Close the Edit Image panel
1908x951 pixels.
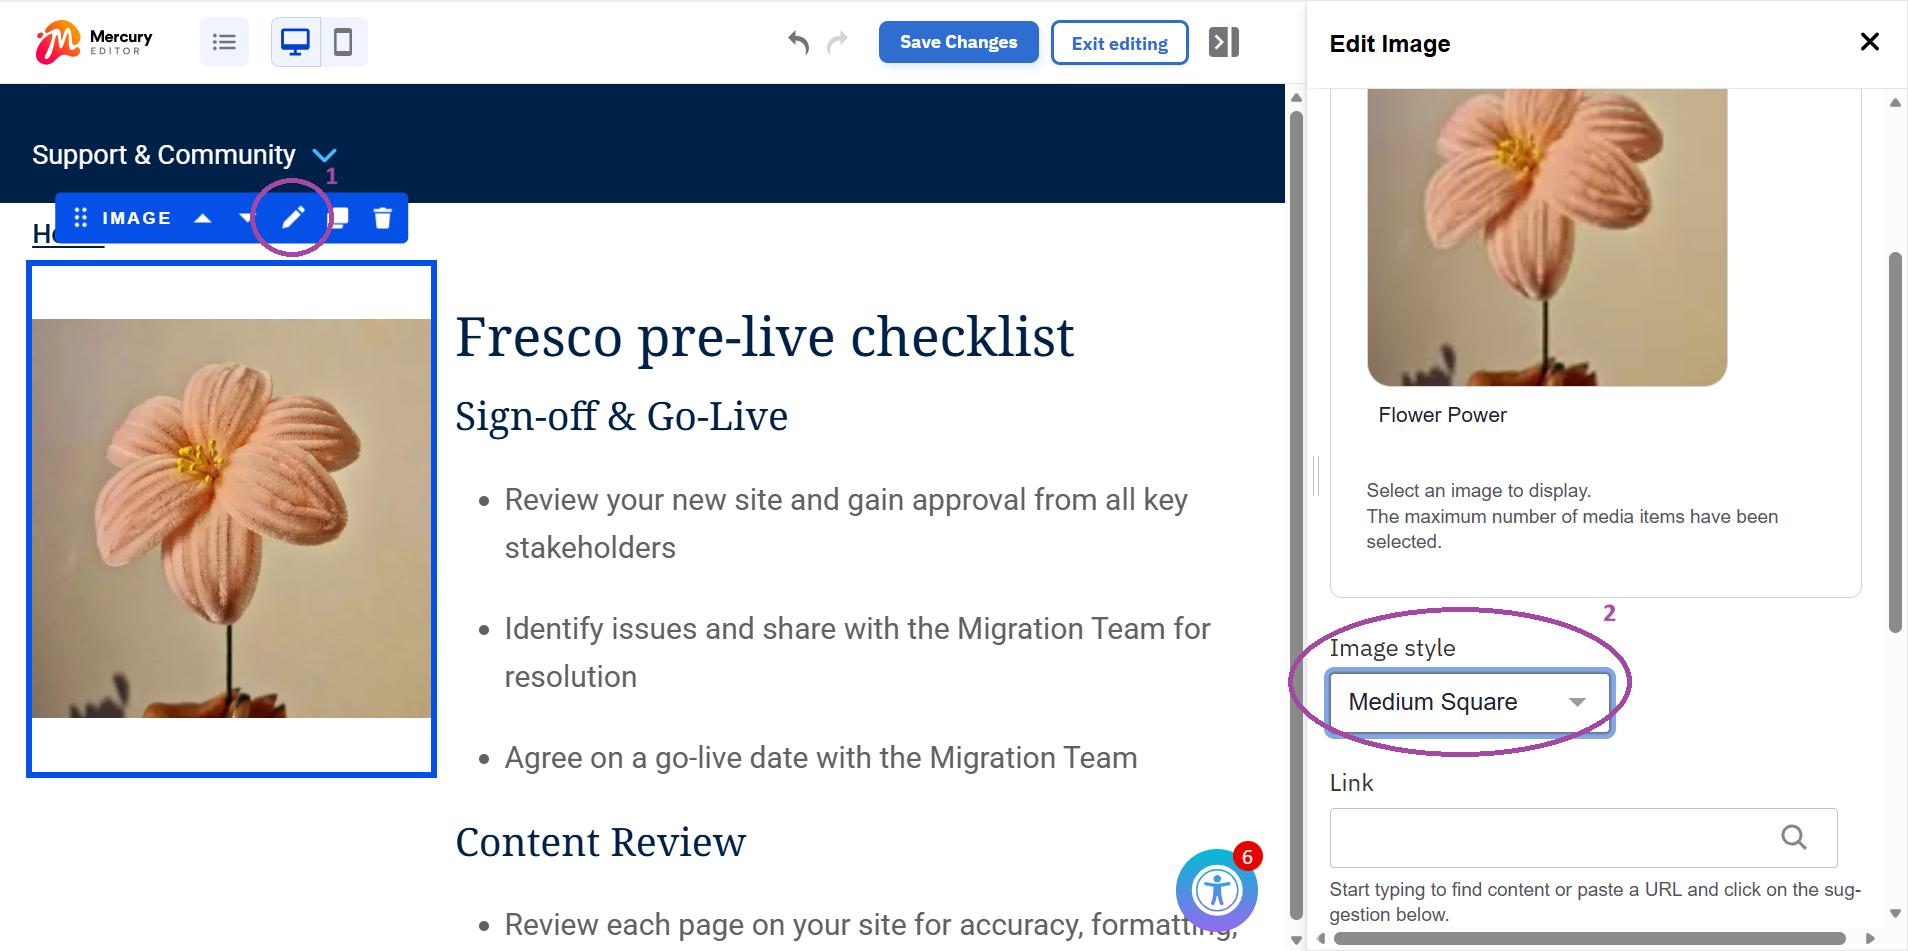pyautogui.click(x=1869, y=42)
